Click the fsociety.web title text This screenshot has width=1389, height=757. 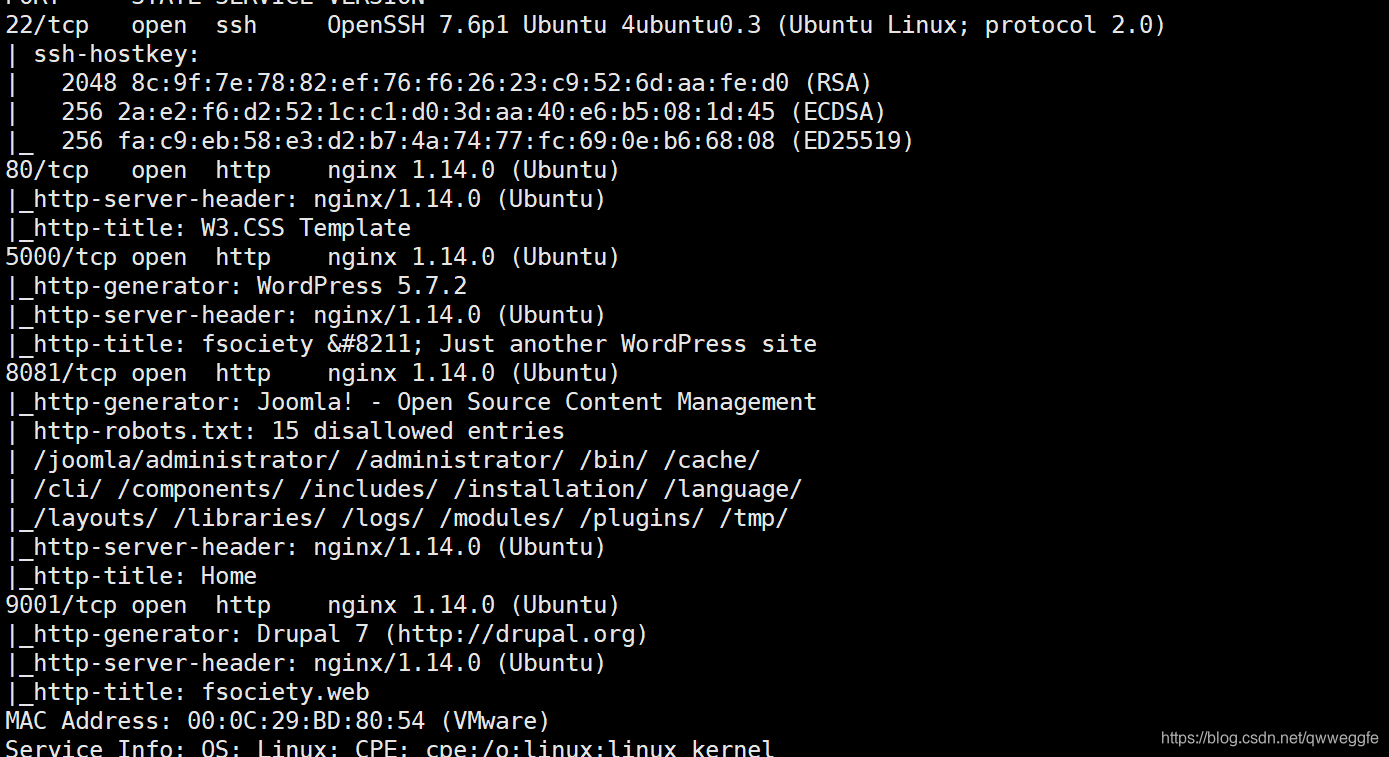click(x=285, y=692)
